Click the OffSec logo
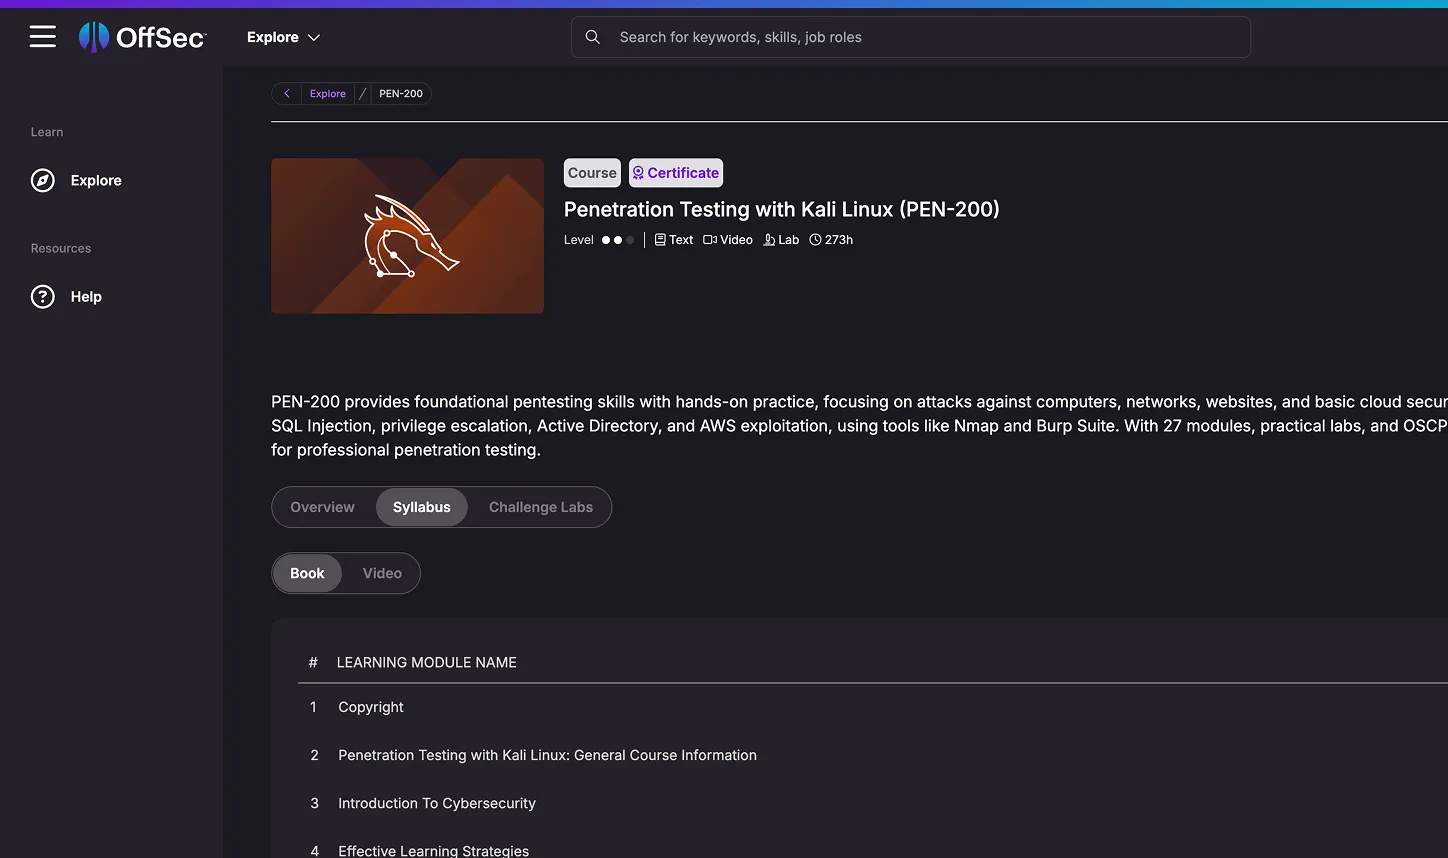 tap(142, 36)
